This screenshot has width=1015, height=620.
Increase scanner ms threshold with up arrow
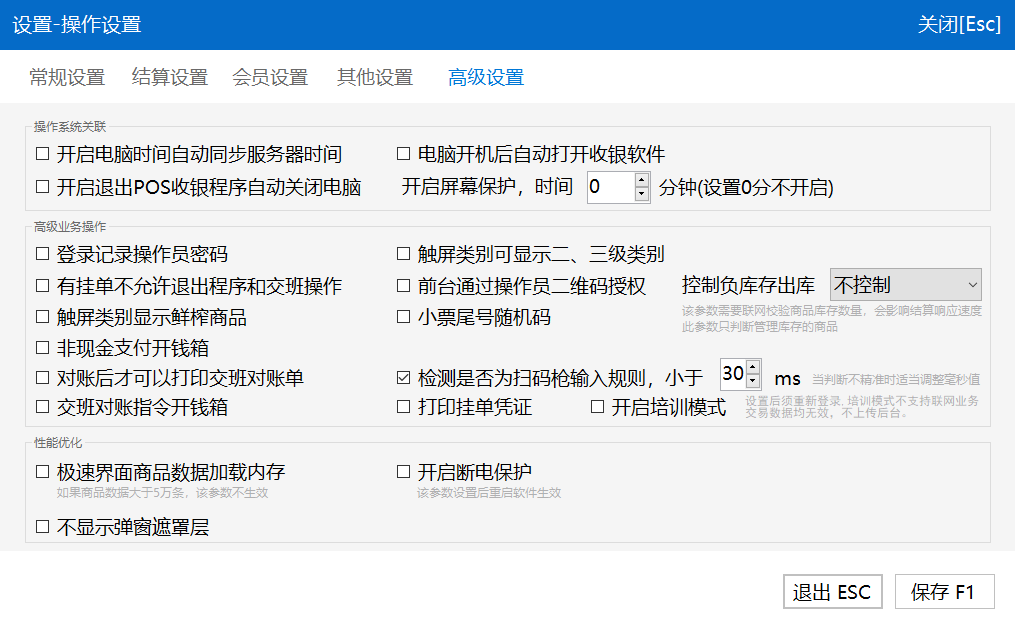(x=753, y=367)
